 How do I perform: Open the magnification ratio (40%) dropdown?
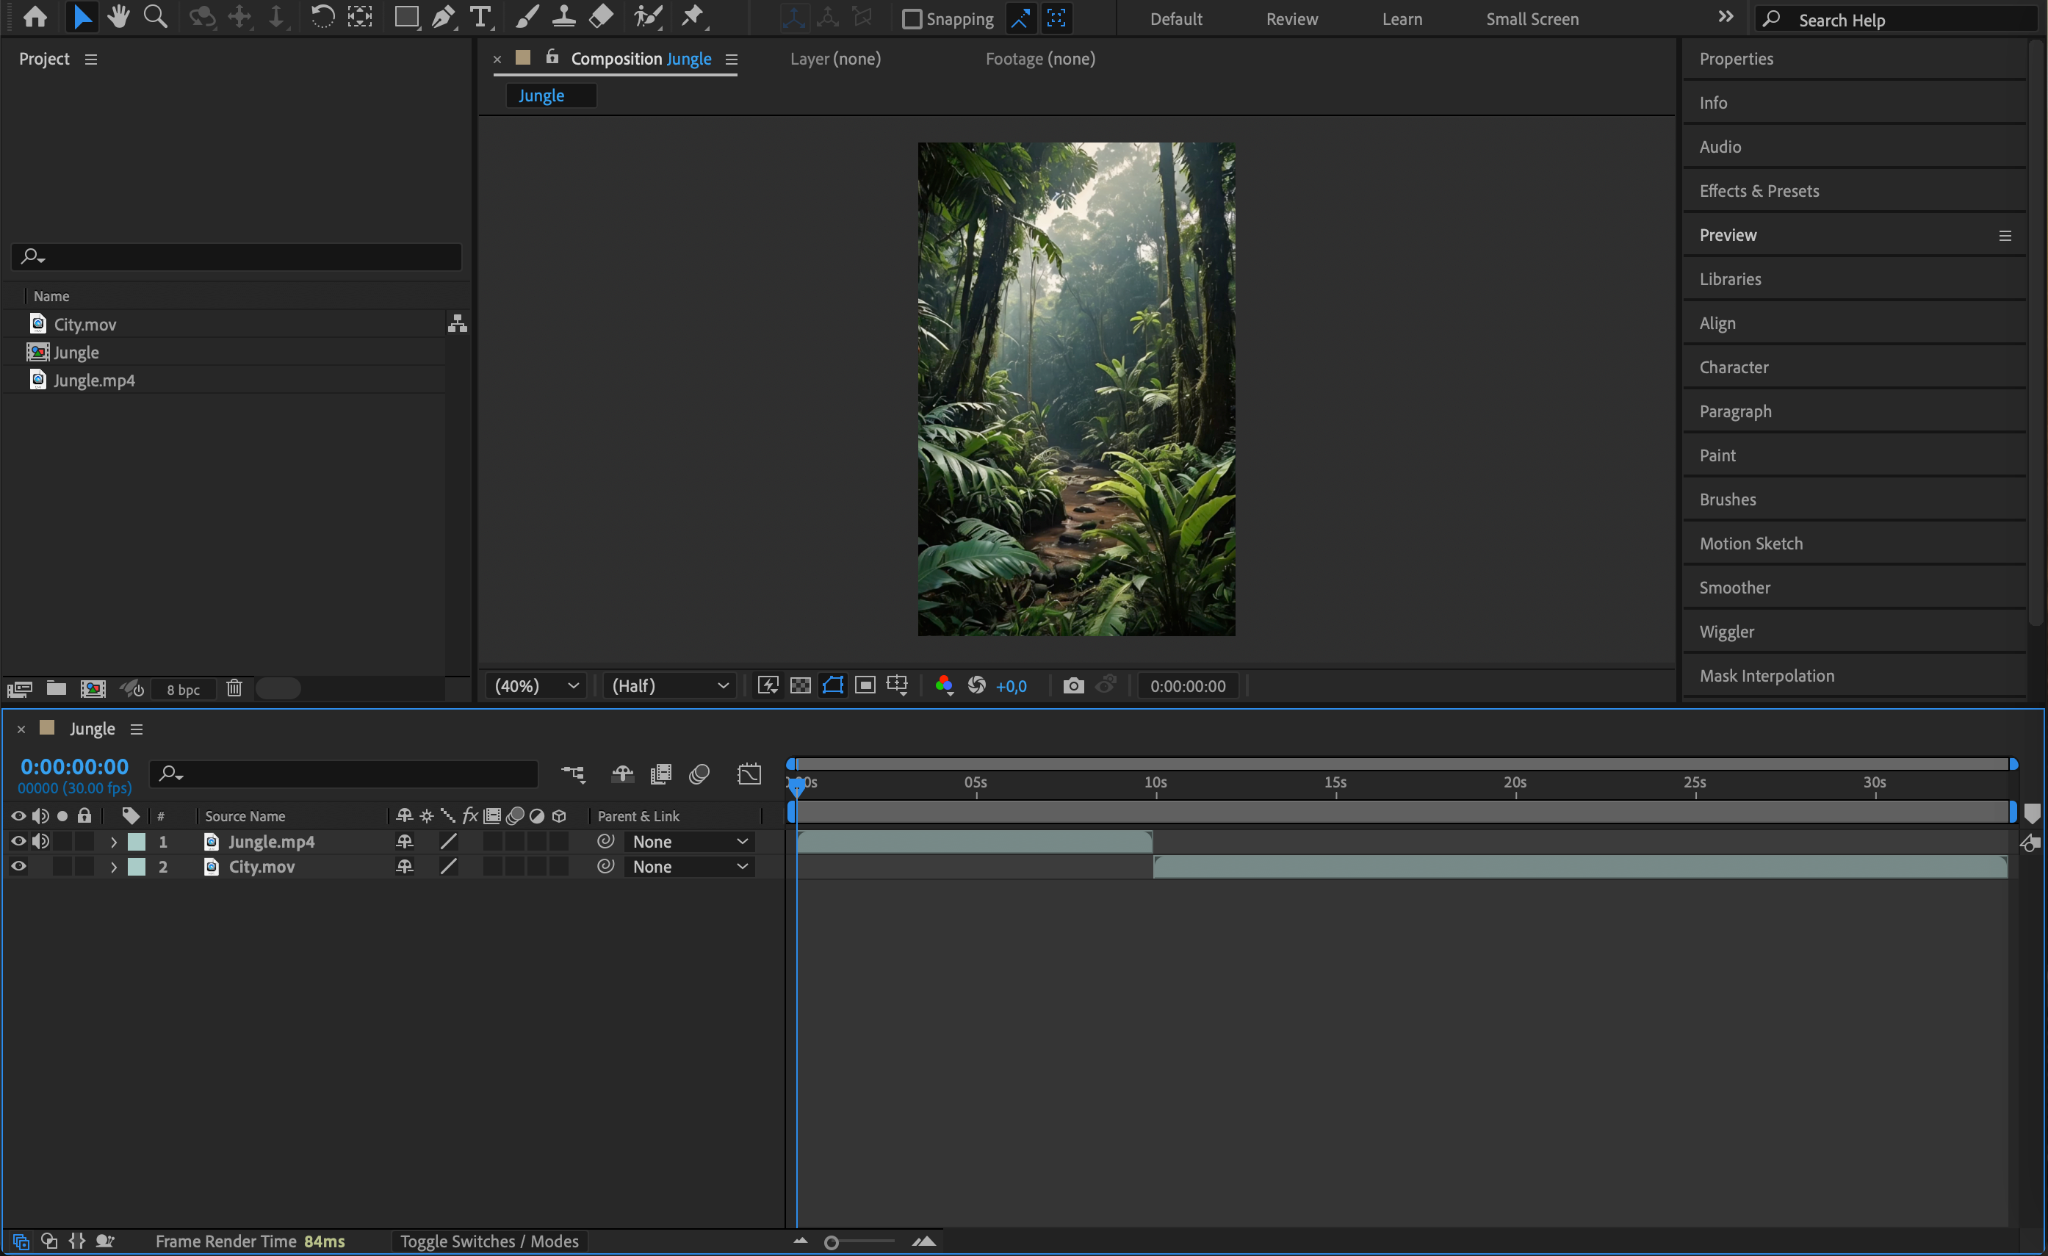(537, 686)
